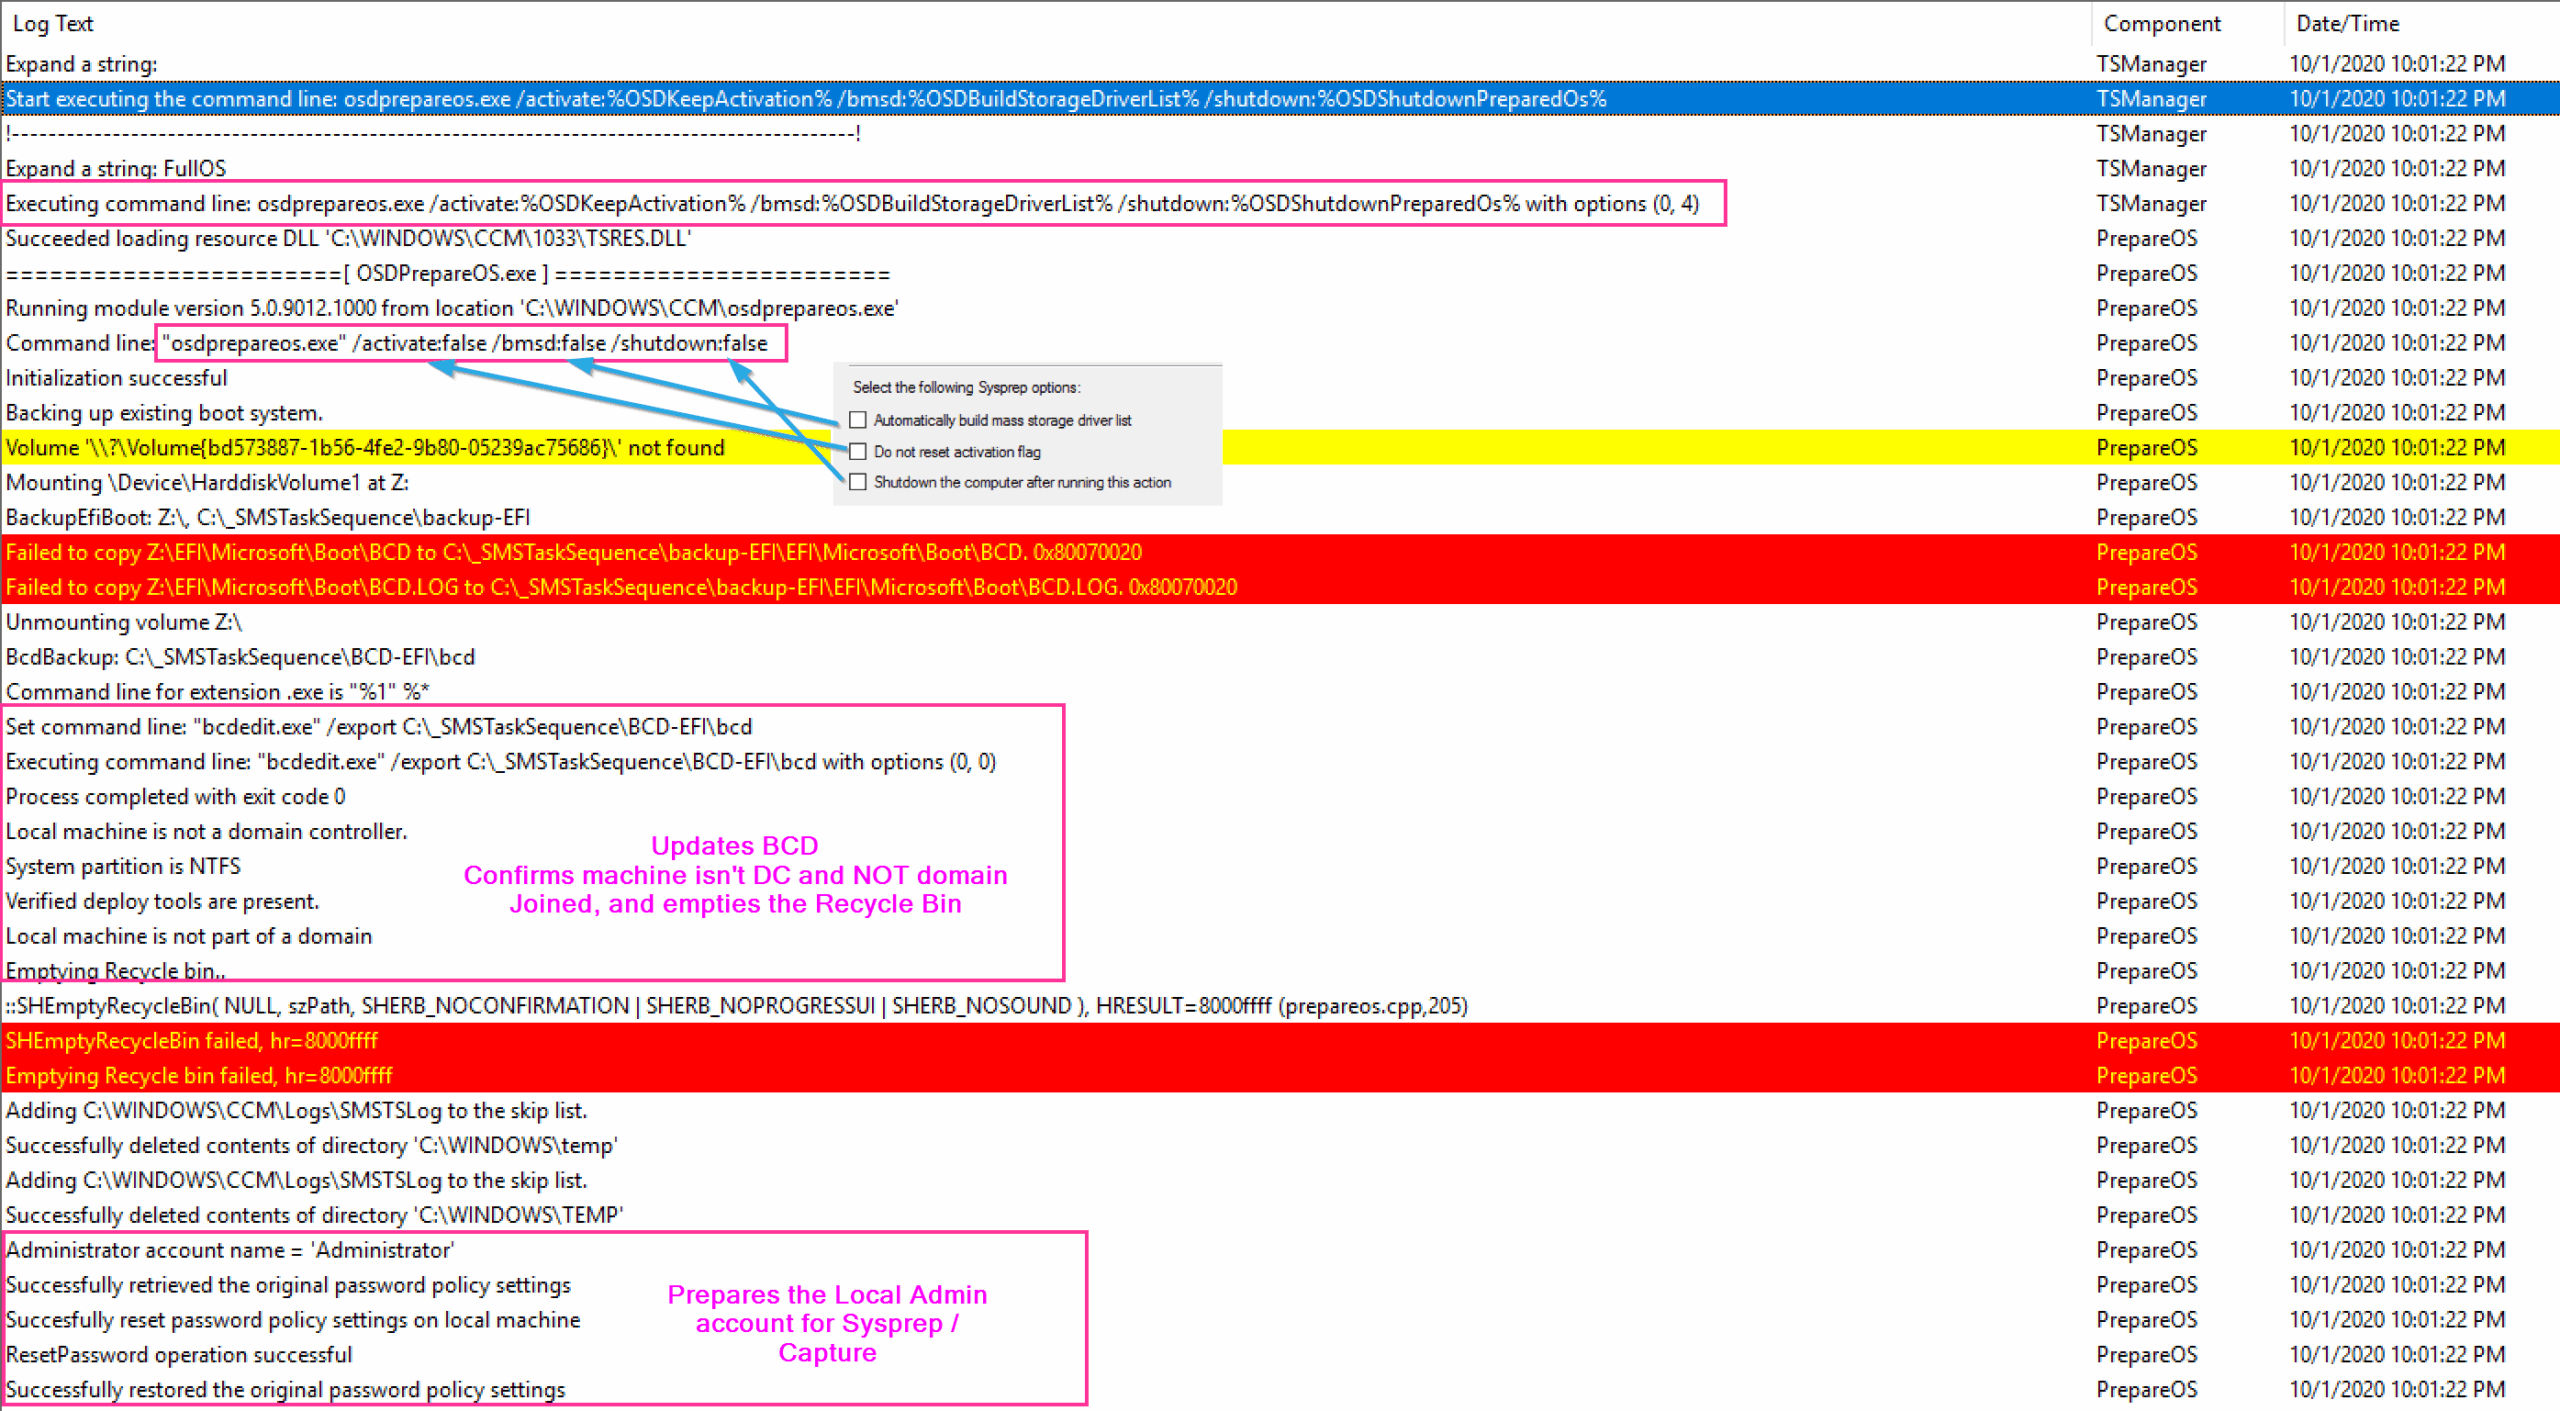This screenshot has width=2560, height=1411.
Task: Select 'Emptying Recycle bin failed' error row
Action: [199, 1076]
